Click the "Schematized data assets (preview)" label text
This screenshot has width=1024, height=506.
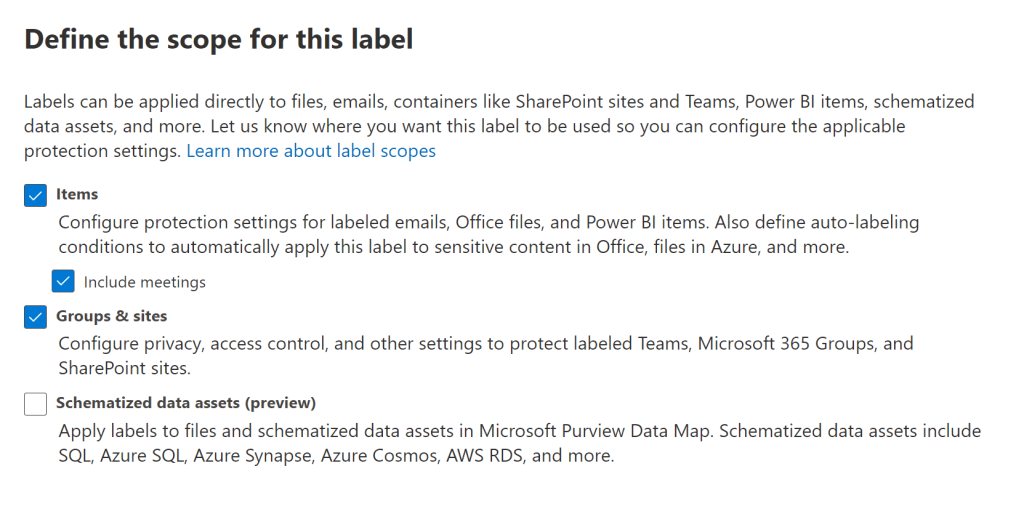pos(186,403)
